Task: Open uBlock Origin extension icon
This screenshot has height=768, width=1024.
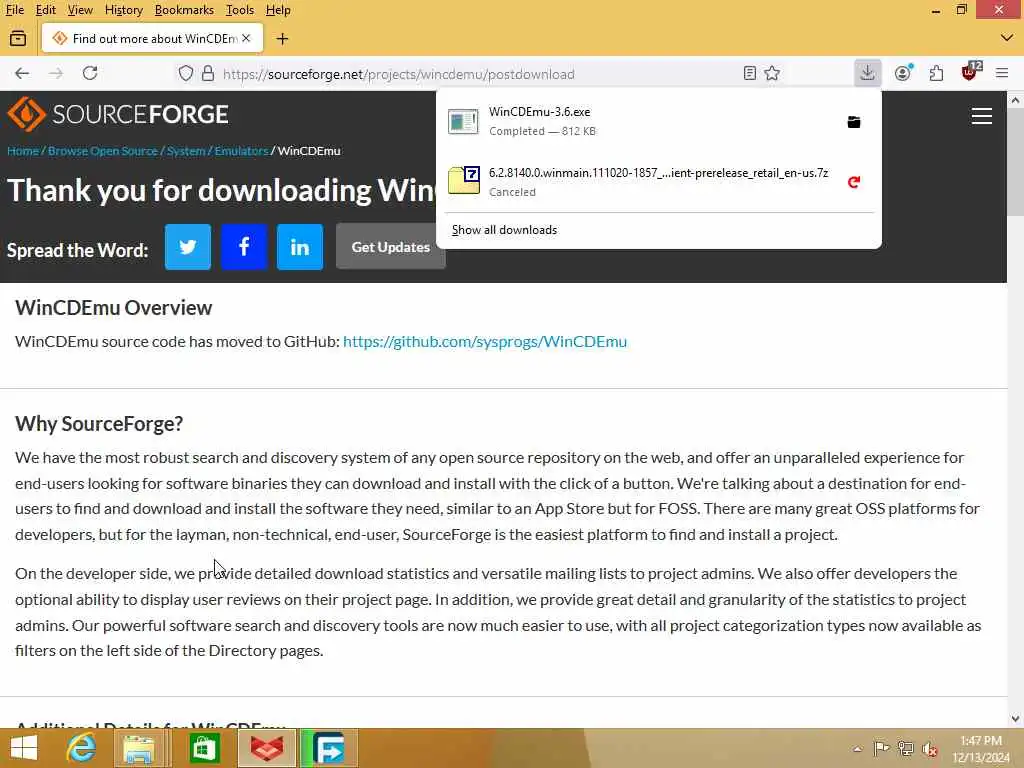Action: (971, 72)
